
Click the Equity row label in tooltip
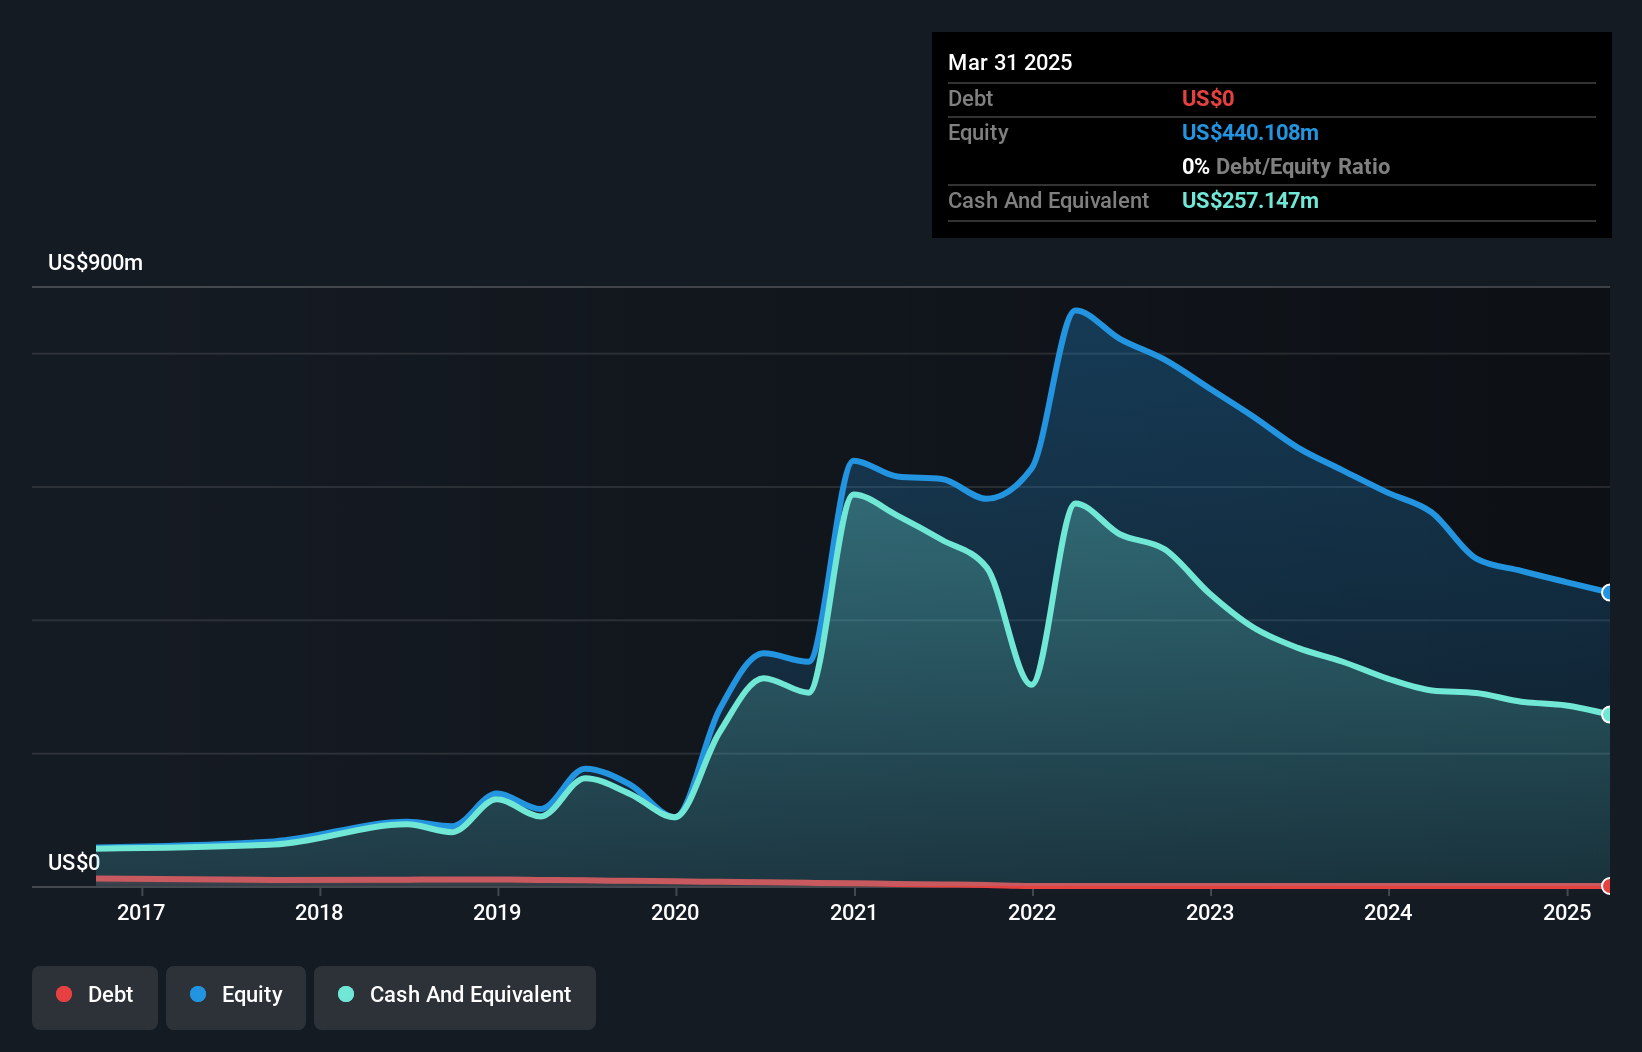(978, 132)
